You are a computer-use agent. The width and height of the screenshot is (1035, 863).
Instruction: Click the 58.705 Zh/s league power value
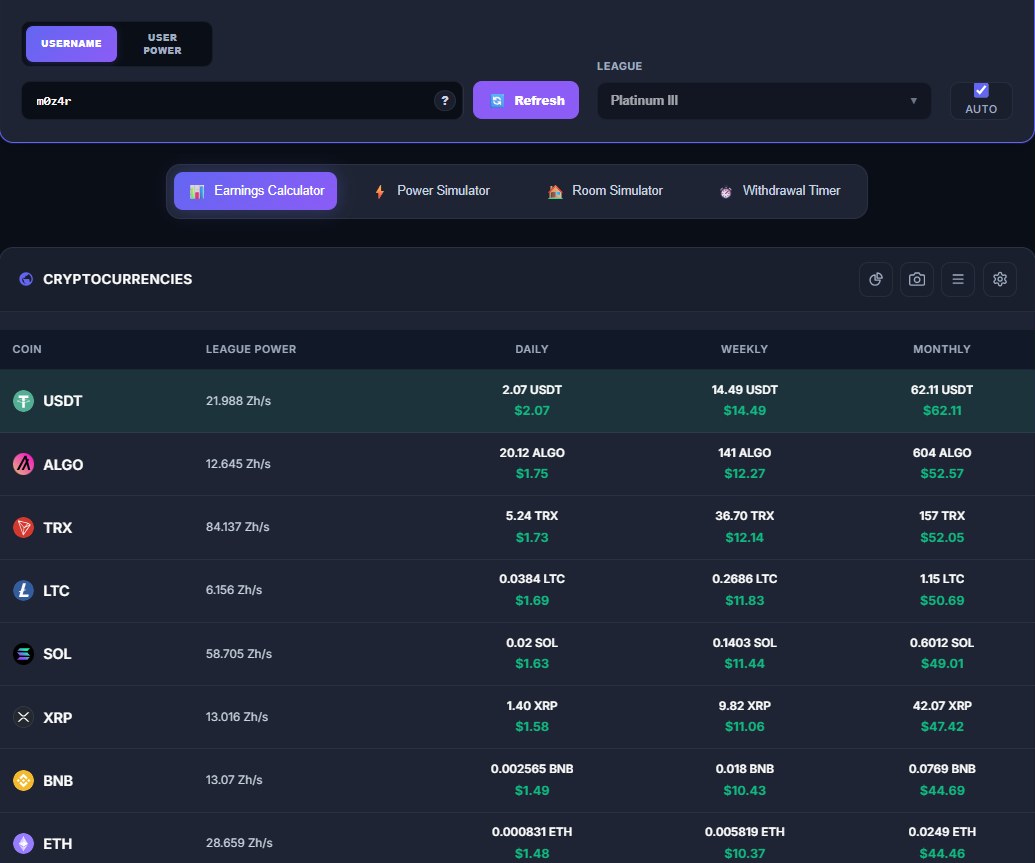tap(239, 654)
